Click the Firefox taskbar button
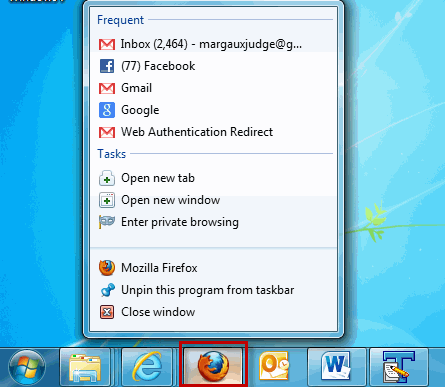 213,365
